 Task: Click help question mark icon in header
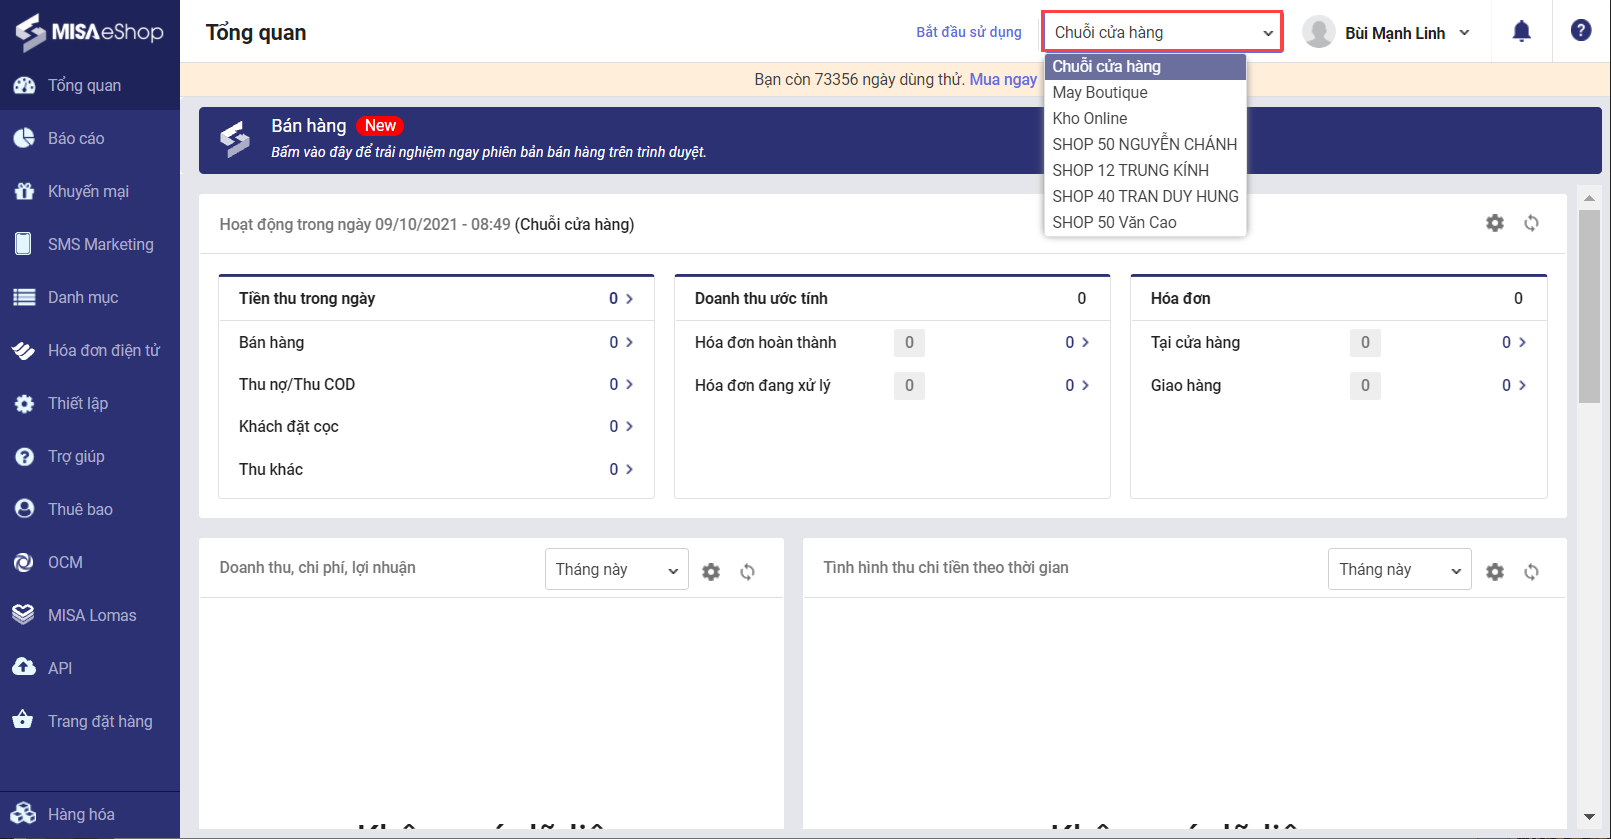tap(1581, 30)
